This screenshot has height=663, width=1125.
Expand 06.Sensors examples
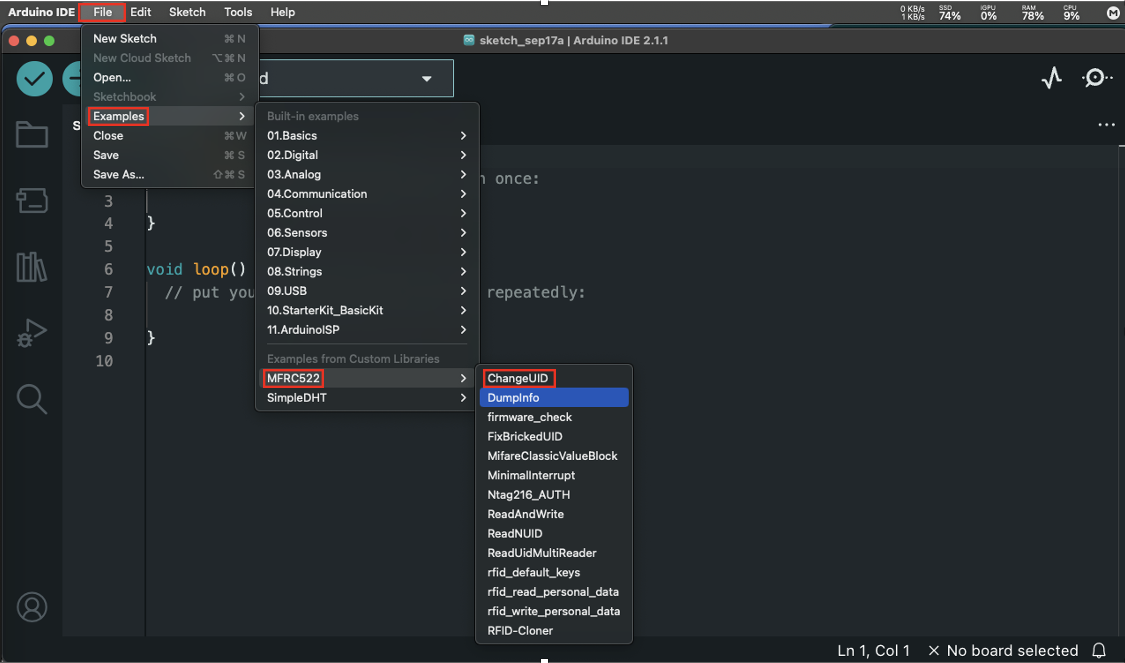(367, 232)
